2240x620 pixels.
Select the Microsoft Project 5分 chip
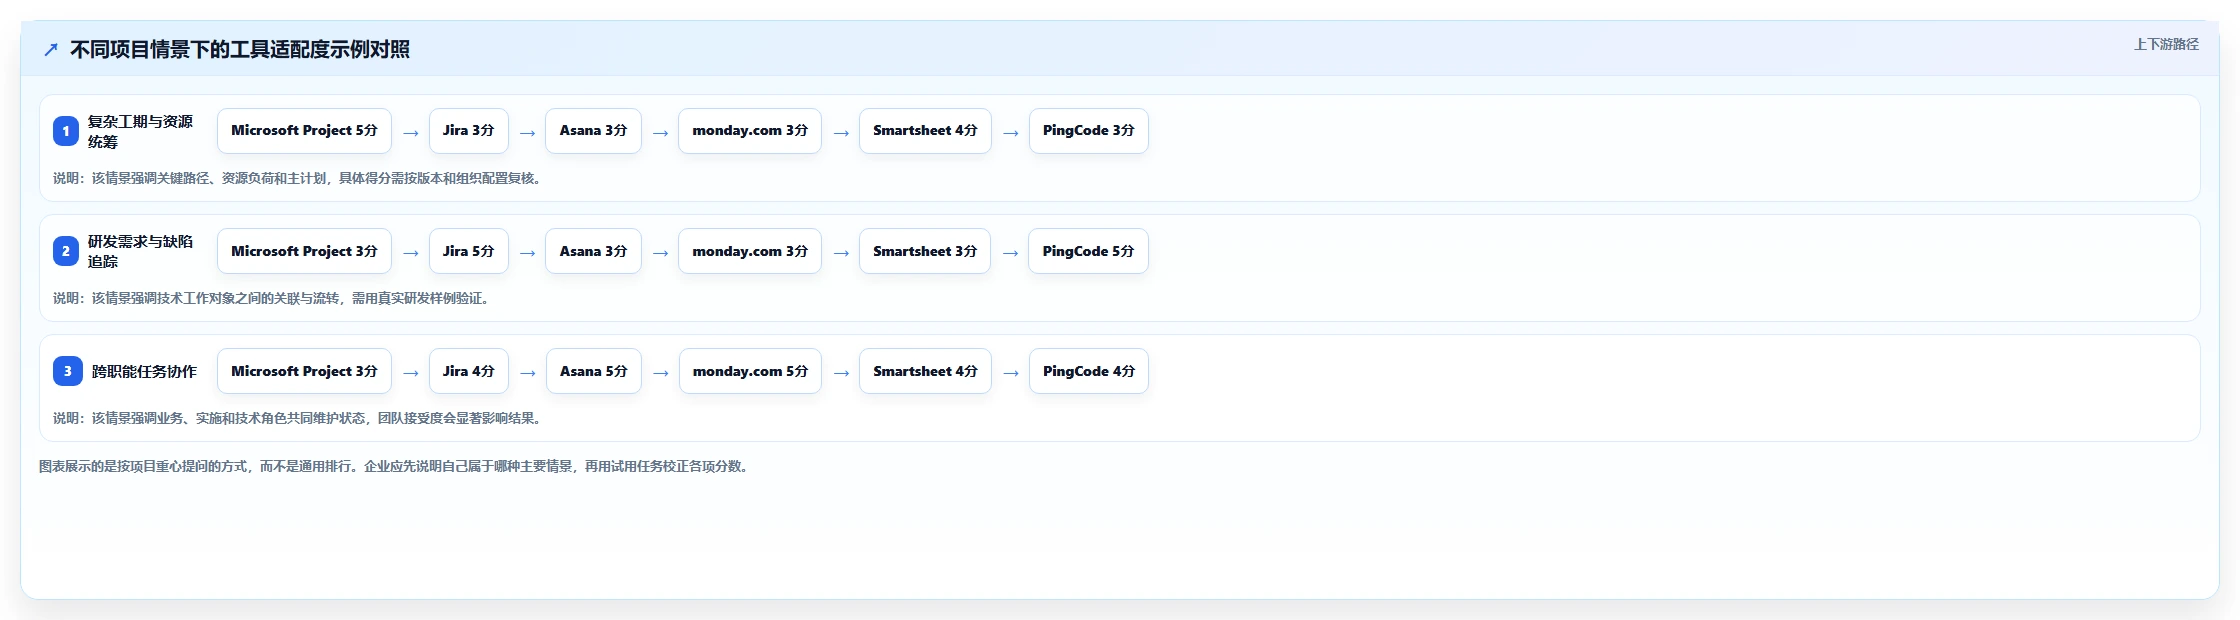[x=304, y=131]
